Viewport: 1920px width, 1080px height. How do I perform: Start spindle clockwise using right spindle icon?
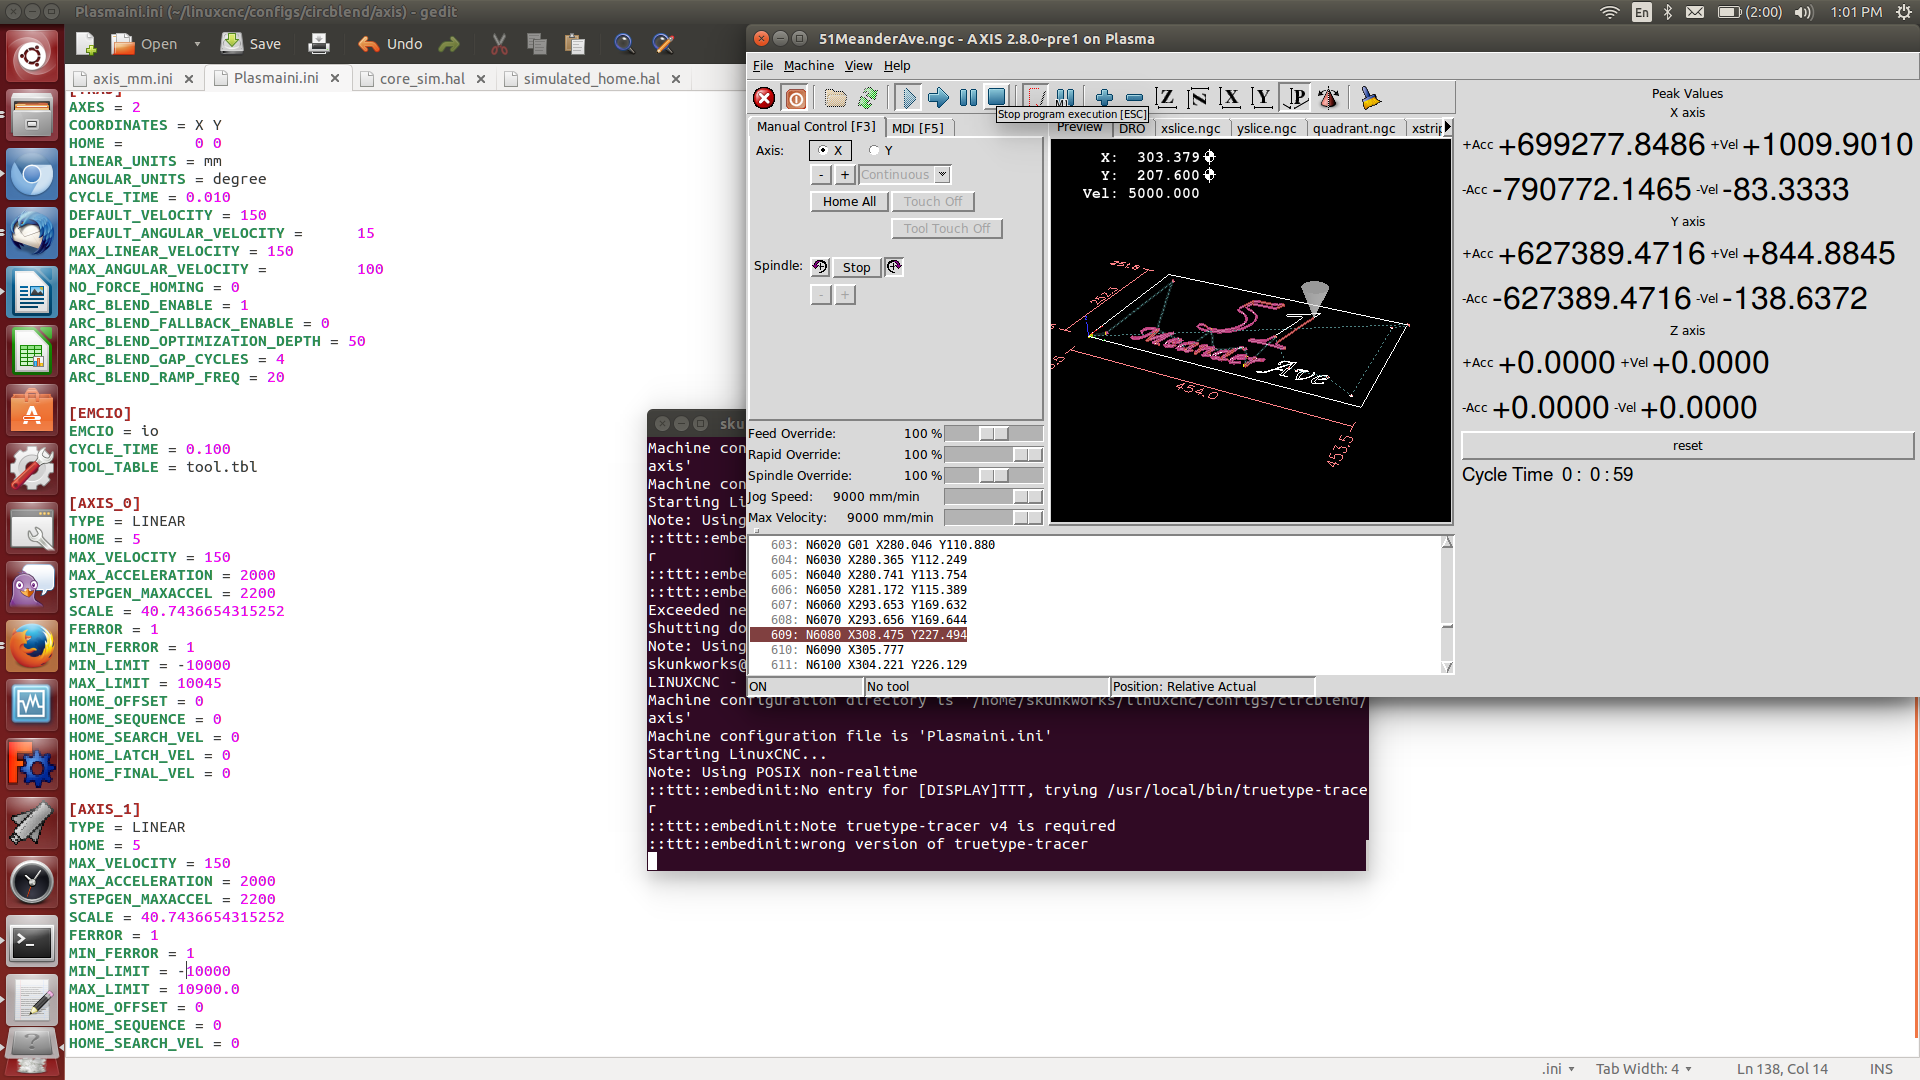click(894, 267)
